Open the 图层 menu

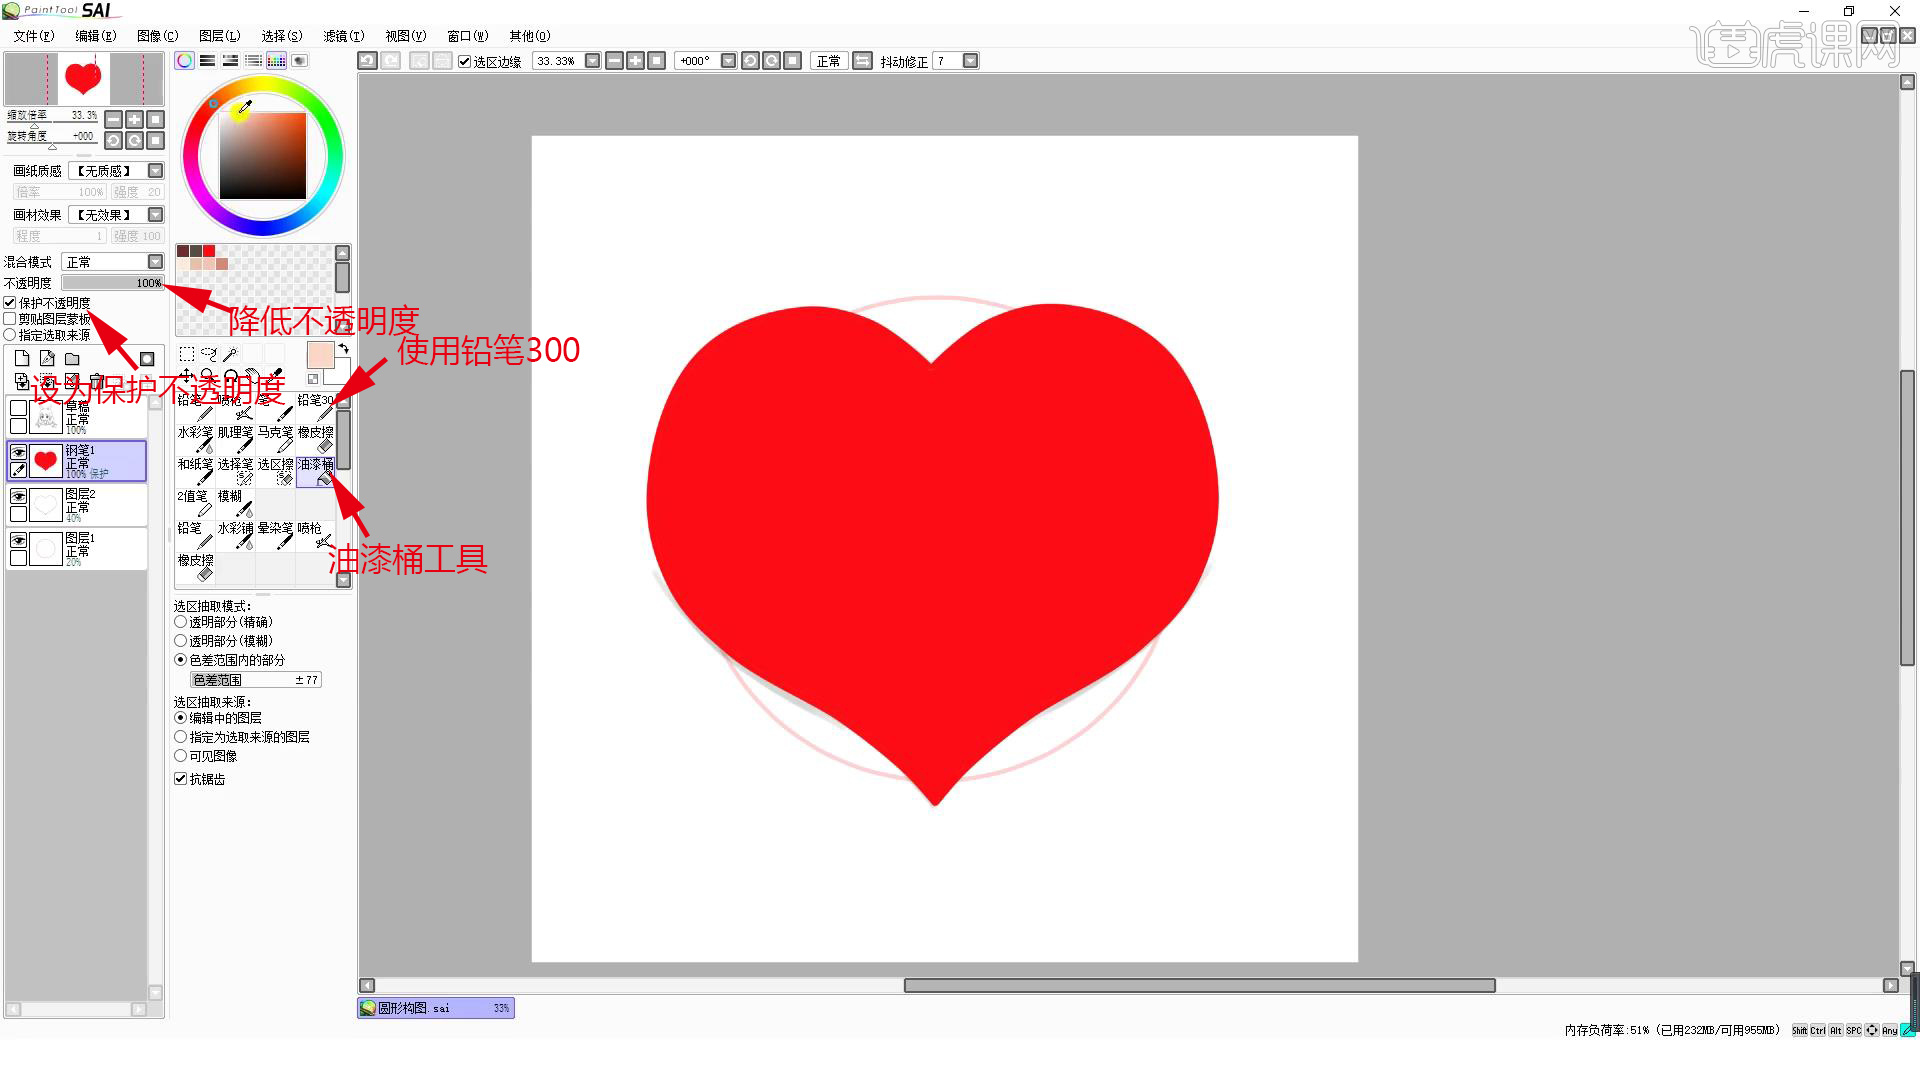point(220,36)
